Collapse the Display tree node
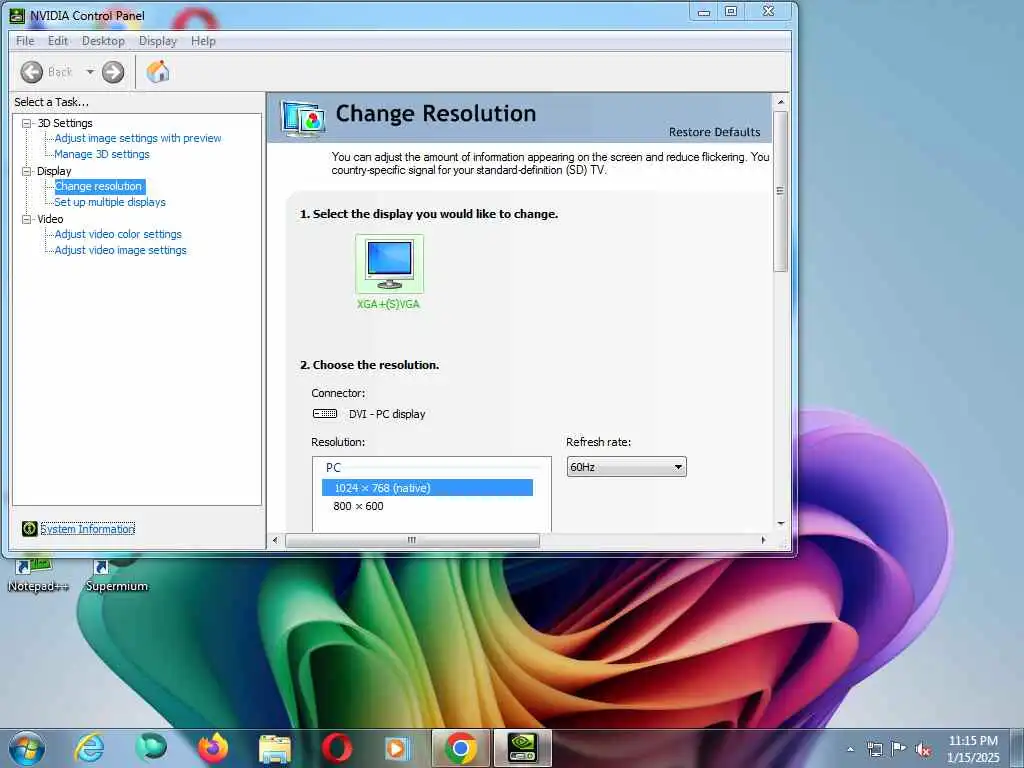Screen dimensions: 1024x768 click(x=27, y=171)
